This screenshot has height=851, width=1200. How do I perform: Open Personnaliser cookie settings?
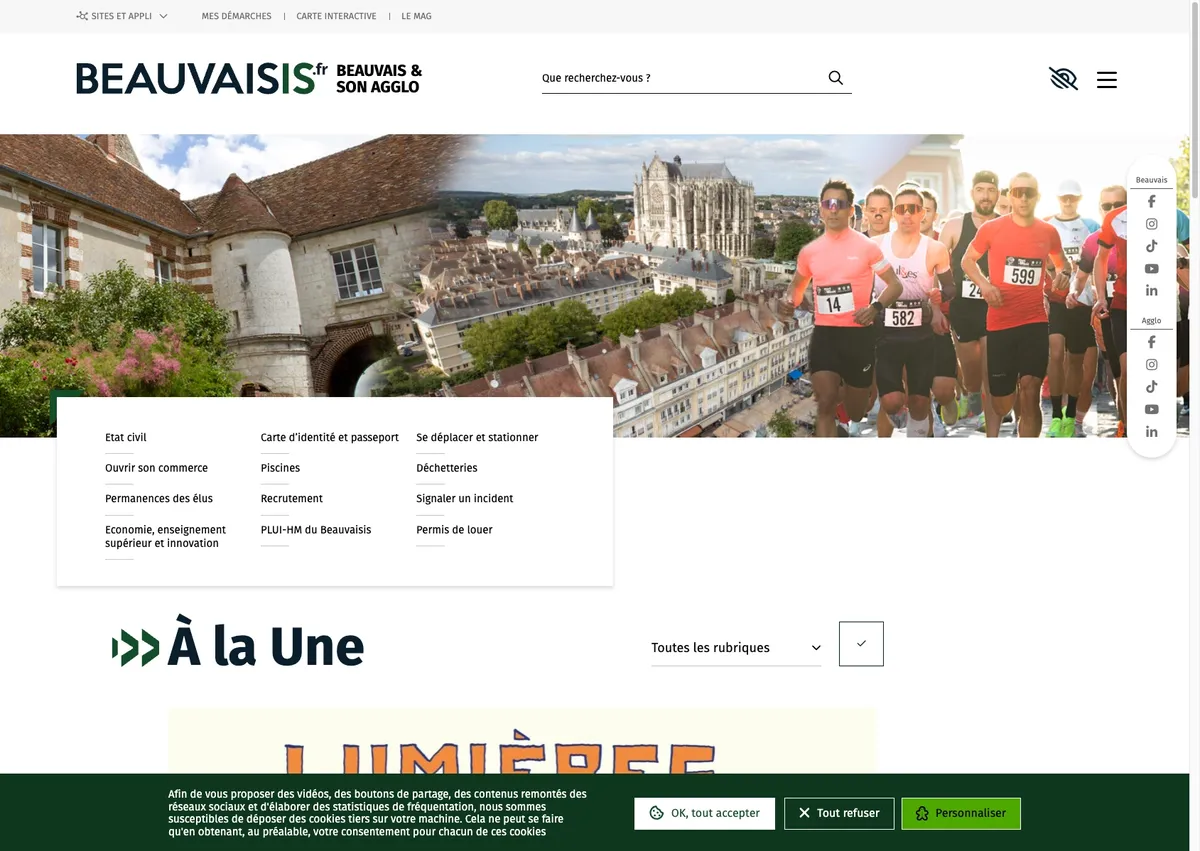pyautogui.click(x=961, y=813)
